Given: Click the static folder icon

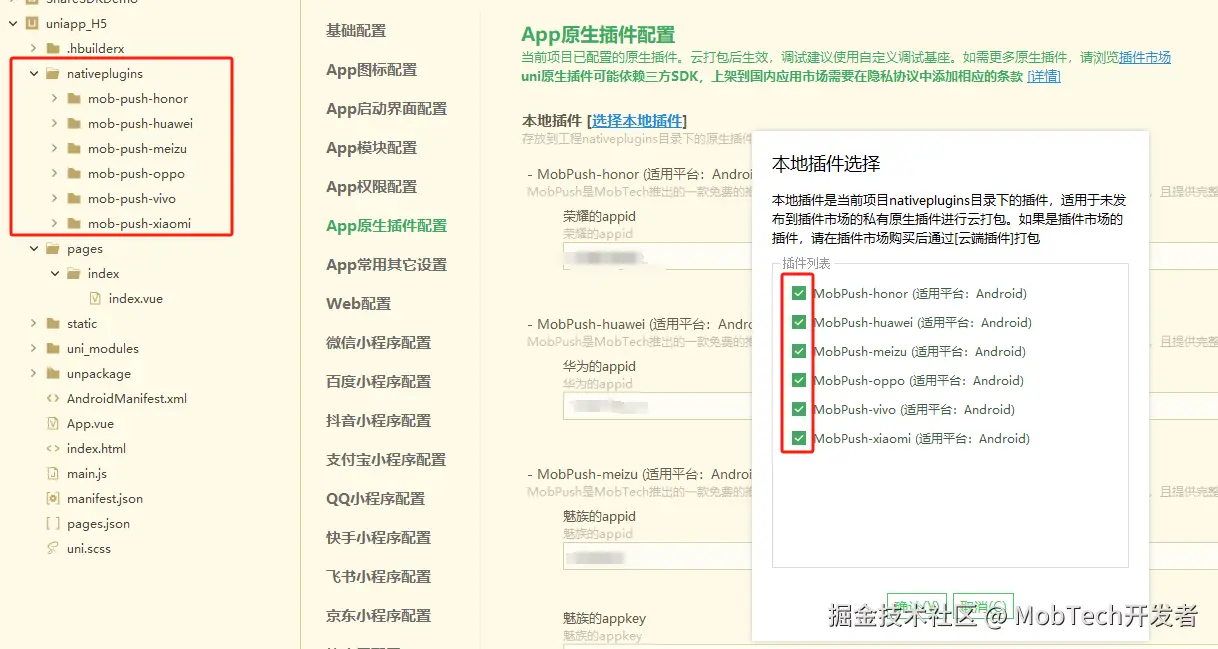Looking at the screenshot, I should click(53, 323).
